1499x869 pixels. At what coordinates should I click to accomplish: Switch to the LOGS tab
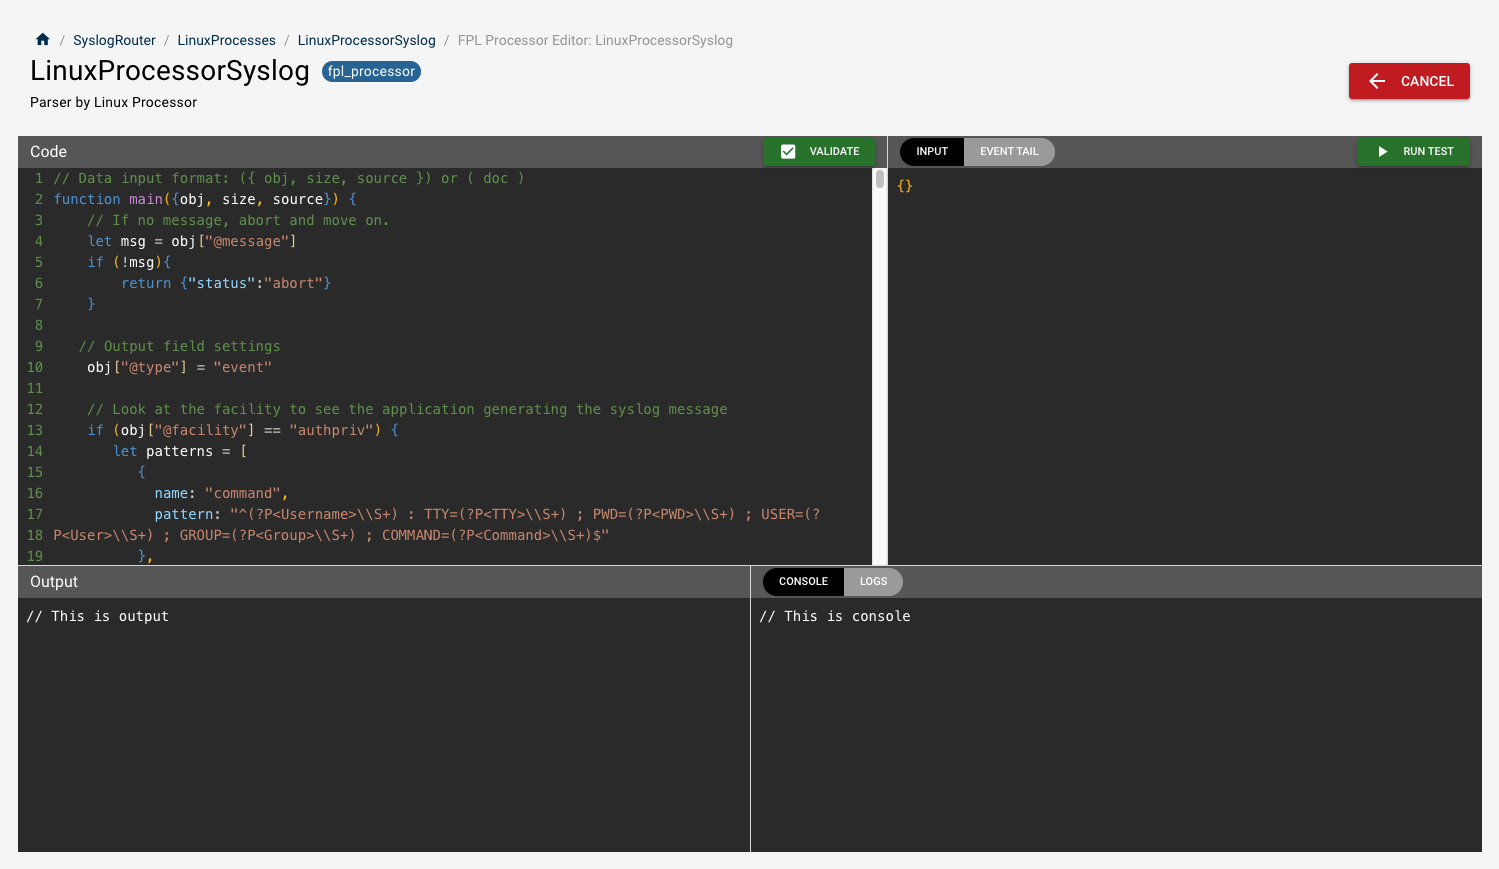click(873, 582)
